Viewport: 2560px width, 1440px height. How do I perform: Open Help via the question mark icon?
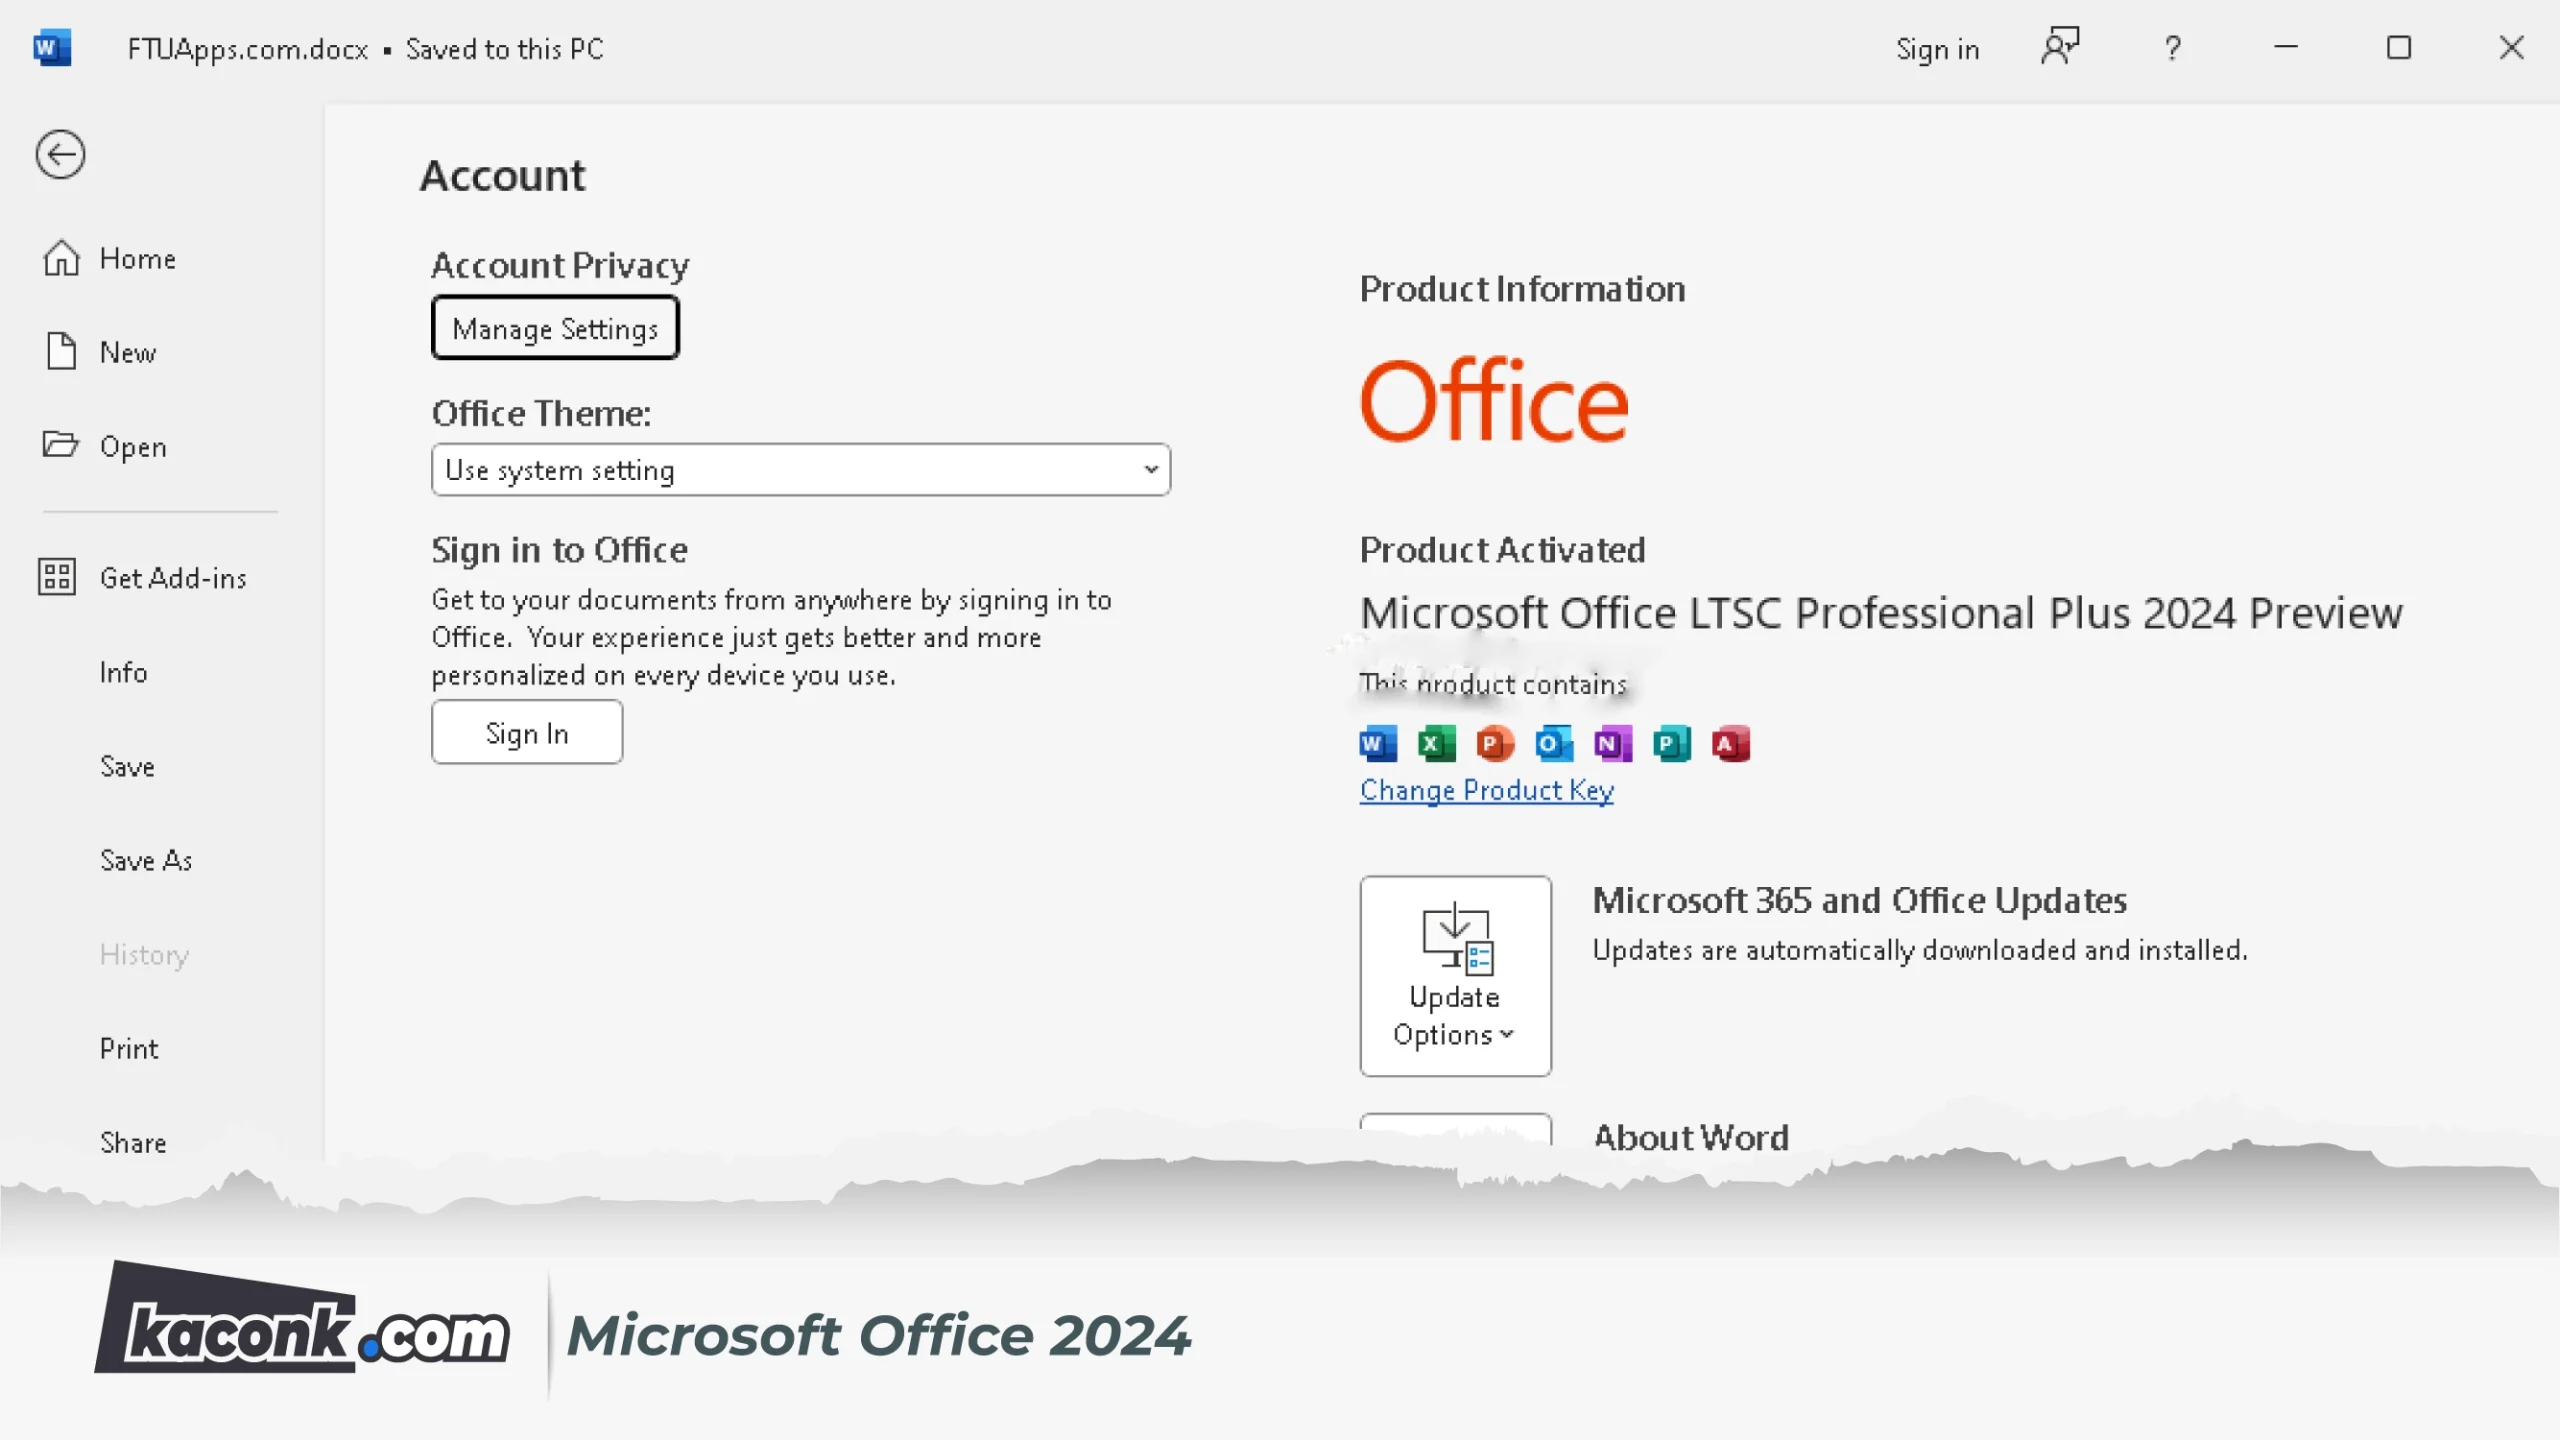[2172, 48]
